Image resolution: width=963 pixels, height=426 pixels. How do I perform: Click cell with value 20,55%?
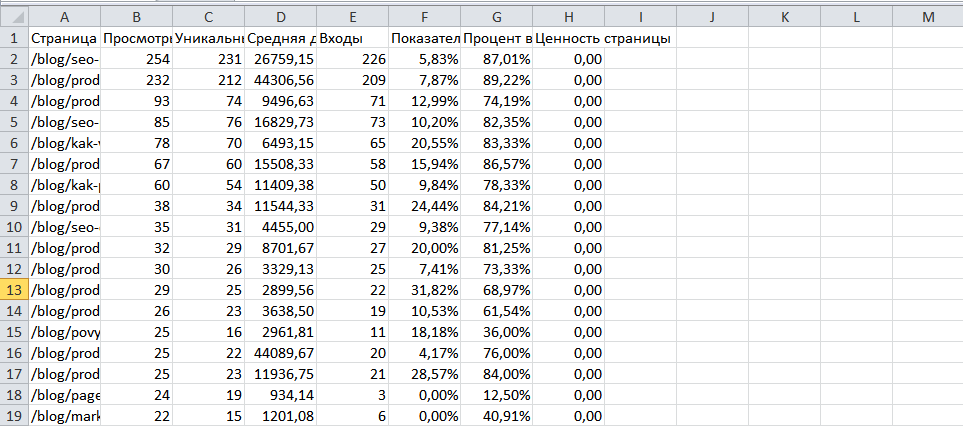[425, 143]
